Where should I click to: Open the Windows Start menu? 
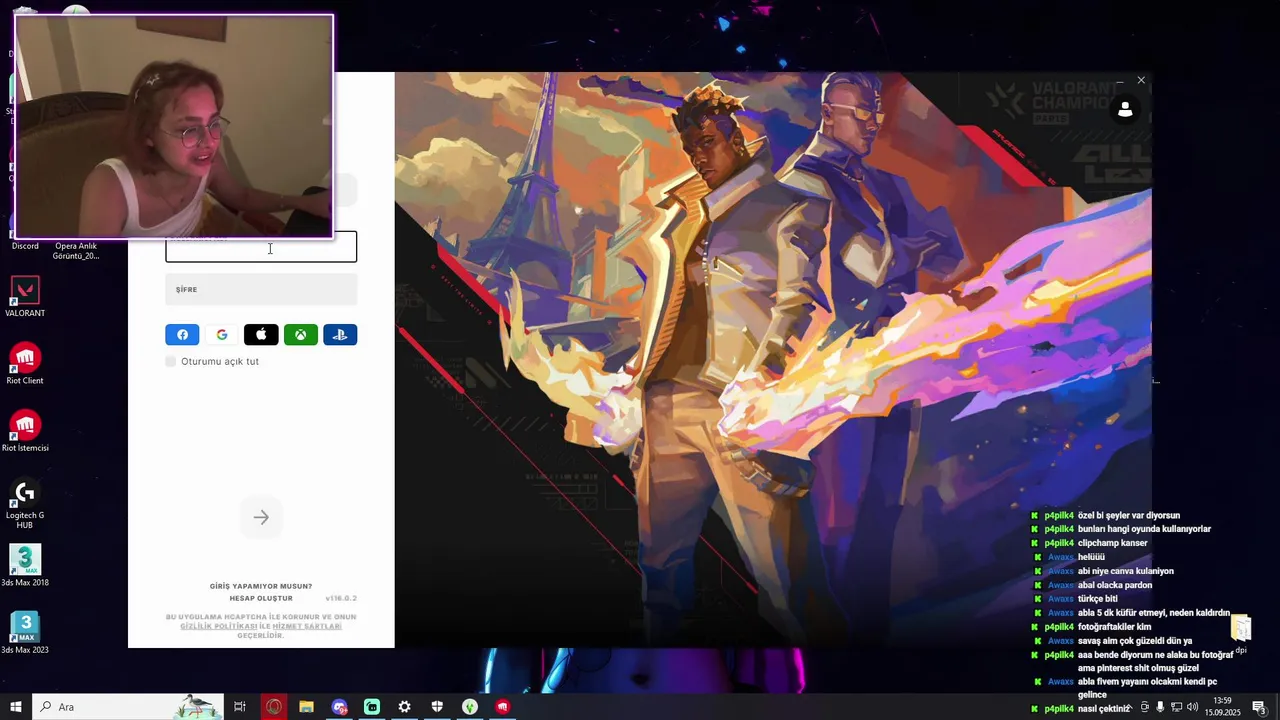(x=16, y=707)
